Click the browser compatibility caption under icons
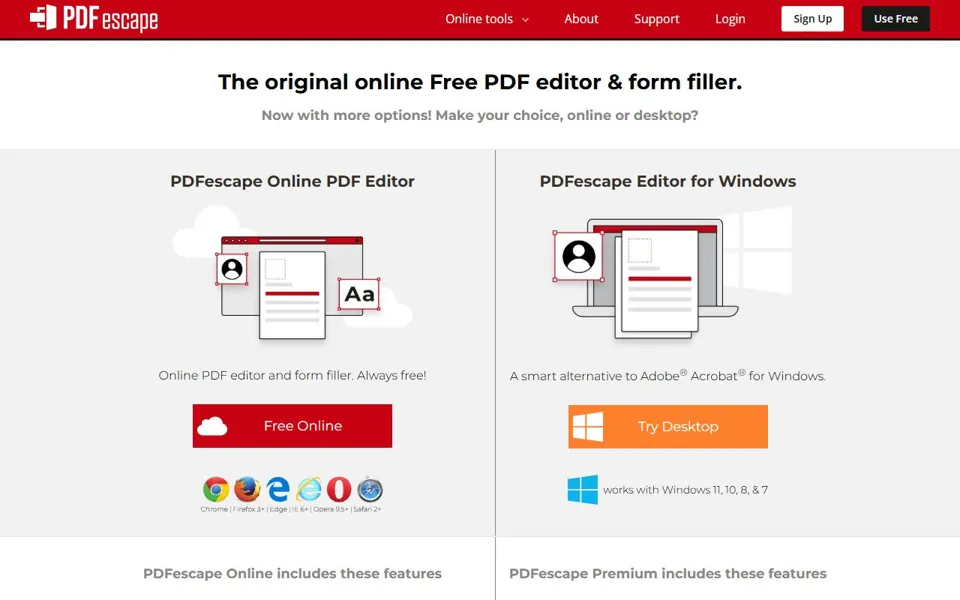 291,509
